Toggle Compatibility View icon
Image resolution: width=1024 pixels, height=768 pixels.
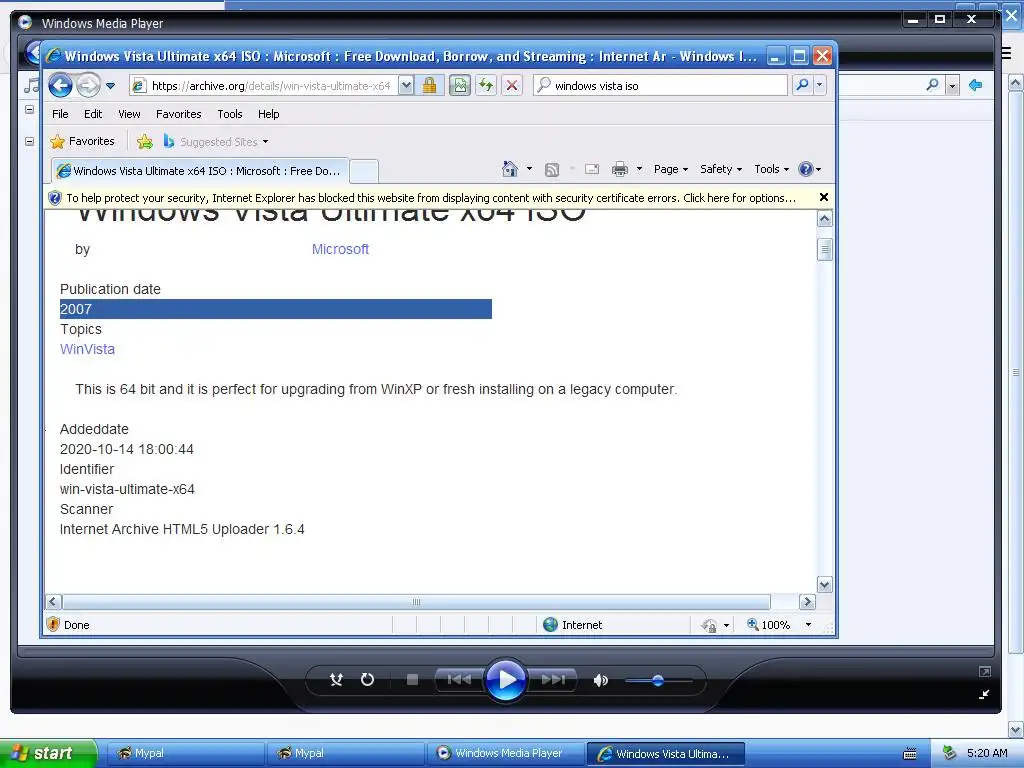pos(460,86)
